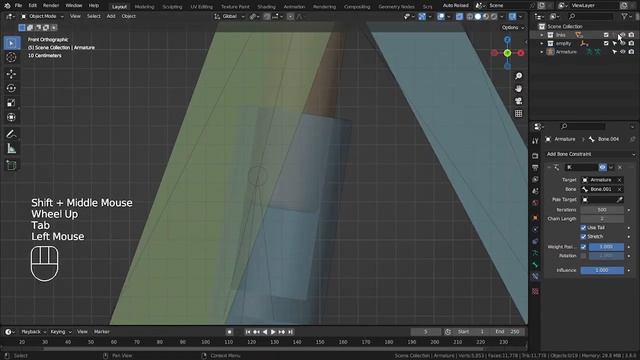The image size is (640, 360).
Task: Open the Bone properties tab icon
Action: pos(535,265)
